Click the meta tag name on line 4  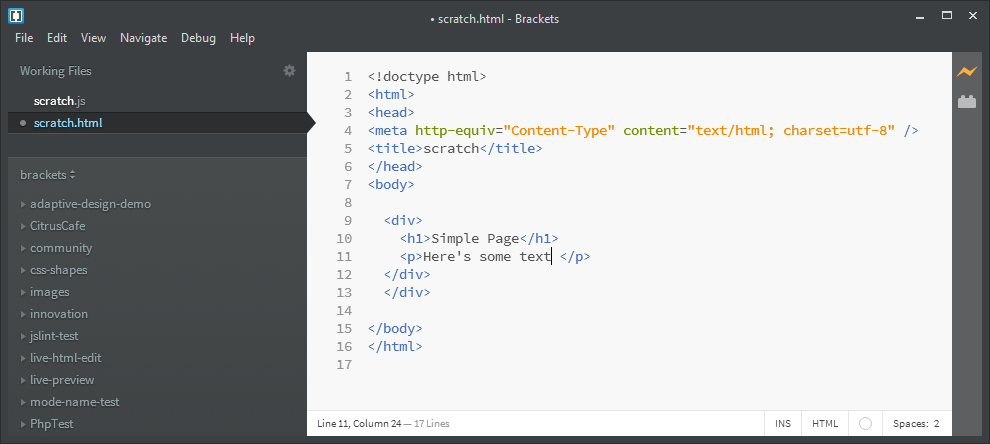click(391, 131)
